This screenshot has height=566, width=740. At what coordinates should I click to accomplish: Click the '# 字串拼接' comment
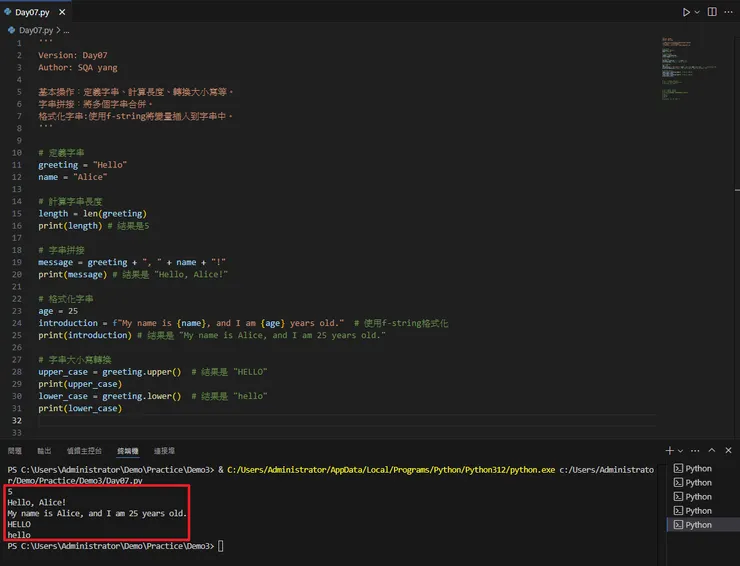point(61,250)
